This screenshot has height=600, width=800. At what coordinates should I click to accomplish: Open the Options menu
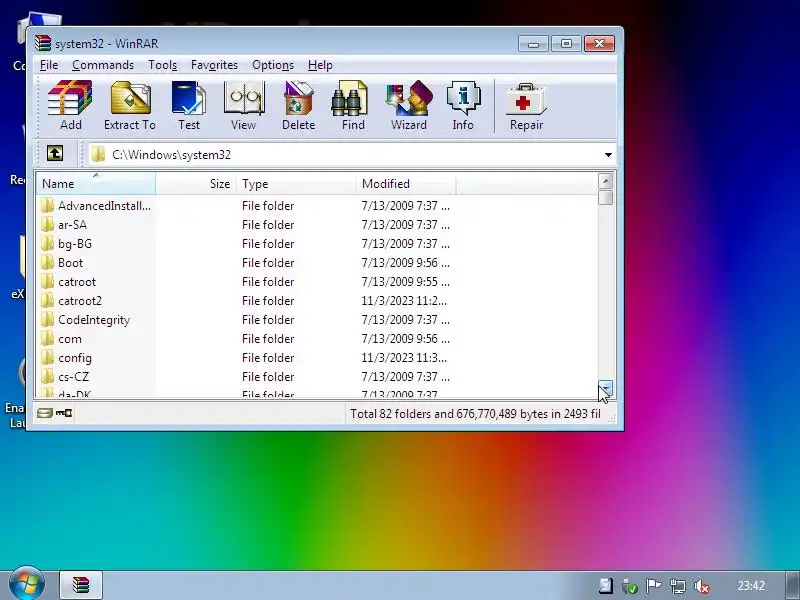coord(273,65)
